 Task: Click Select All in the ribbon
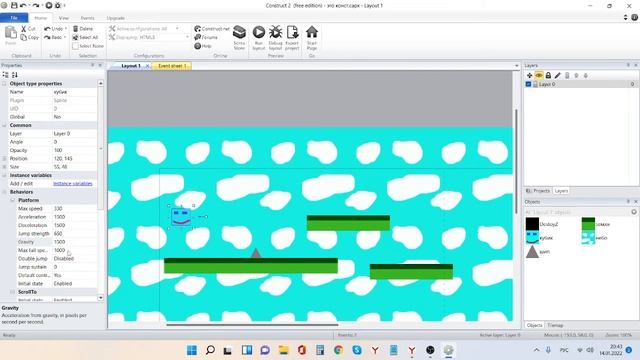tap(85, 38)
